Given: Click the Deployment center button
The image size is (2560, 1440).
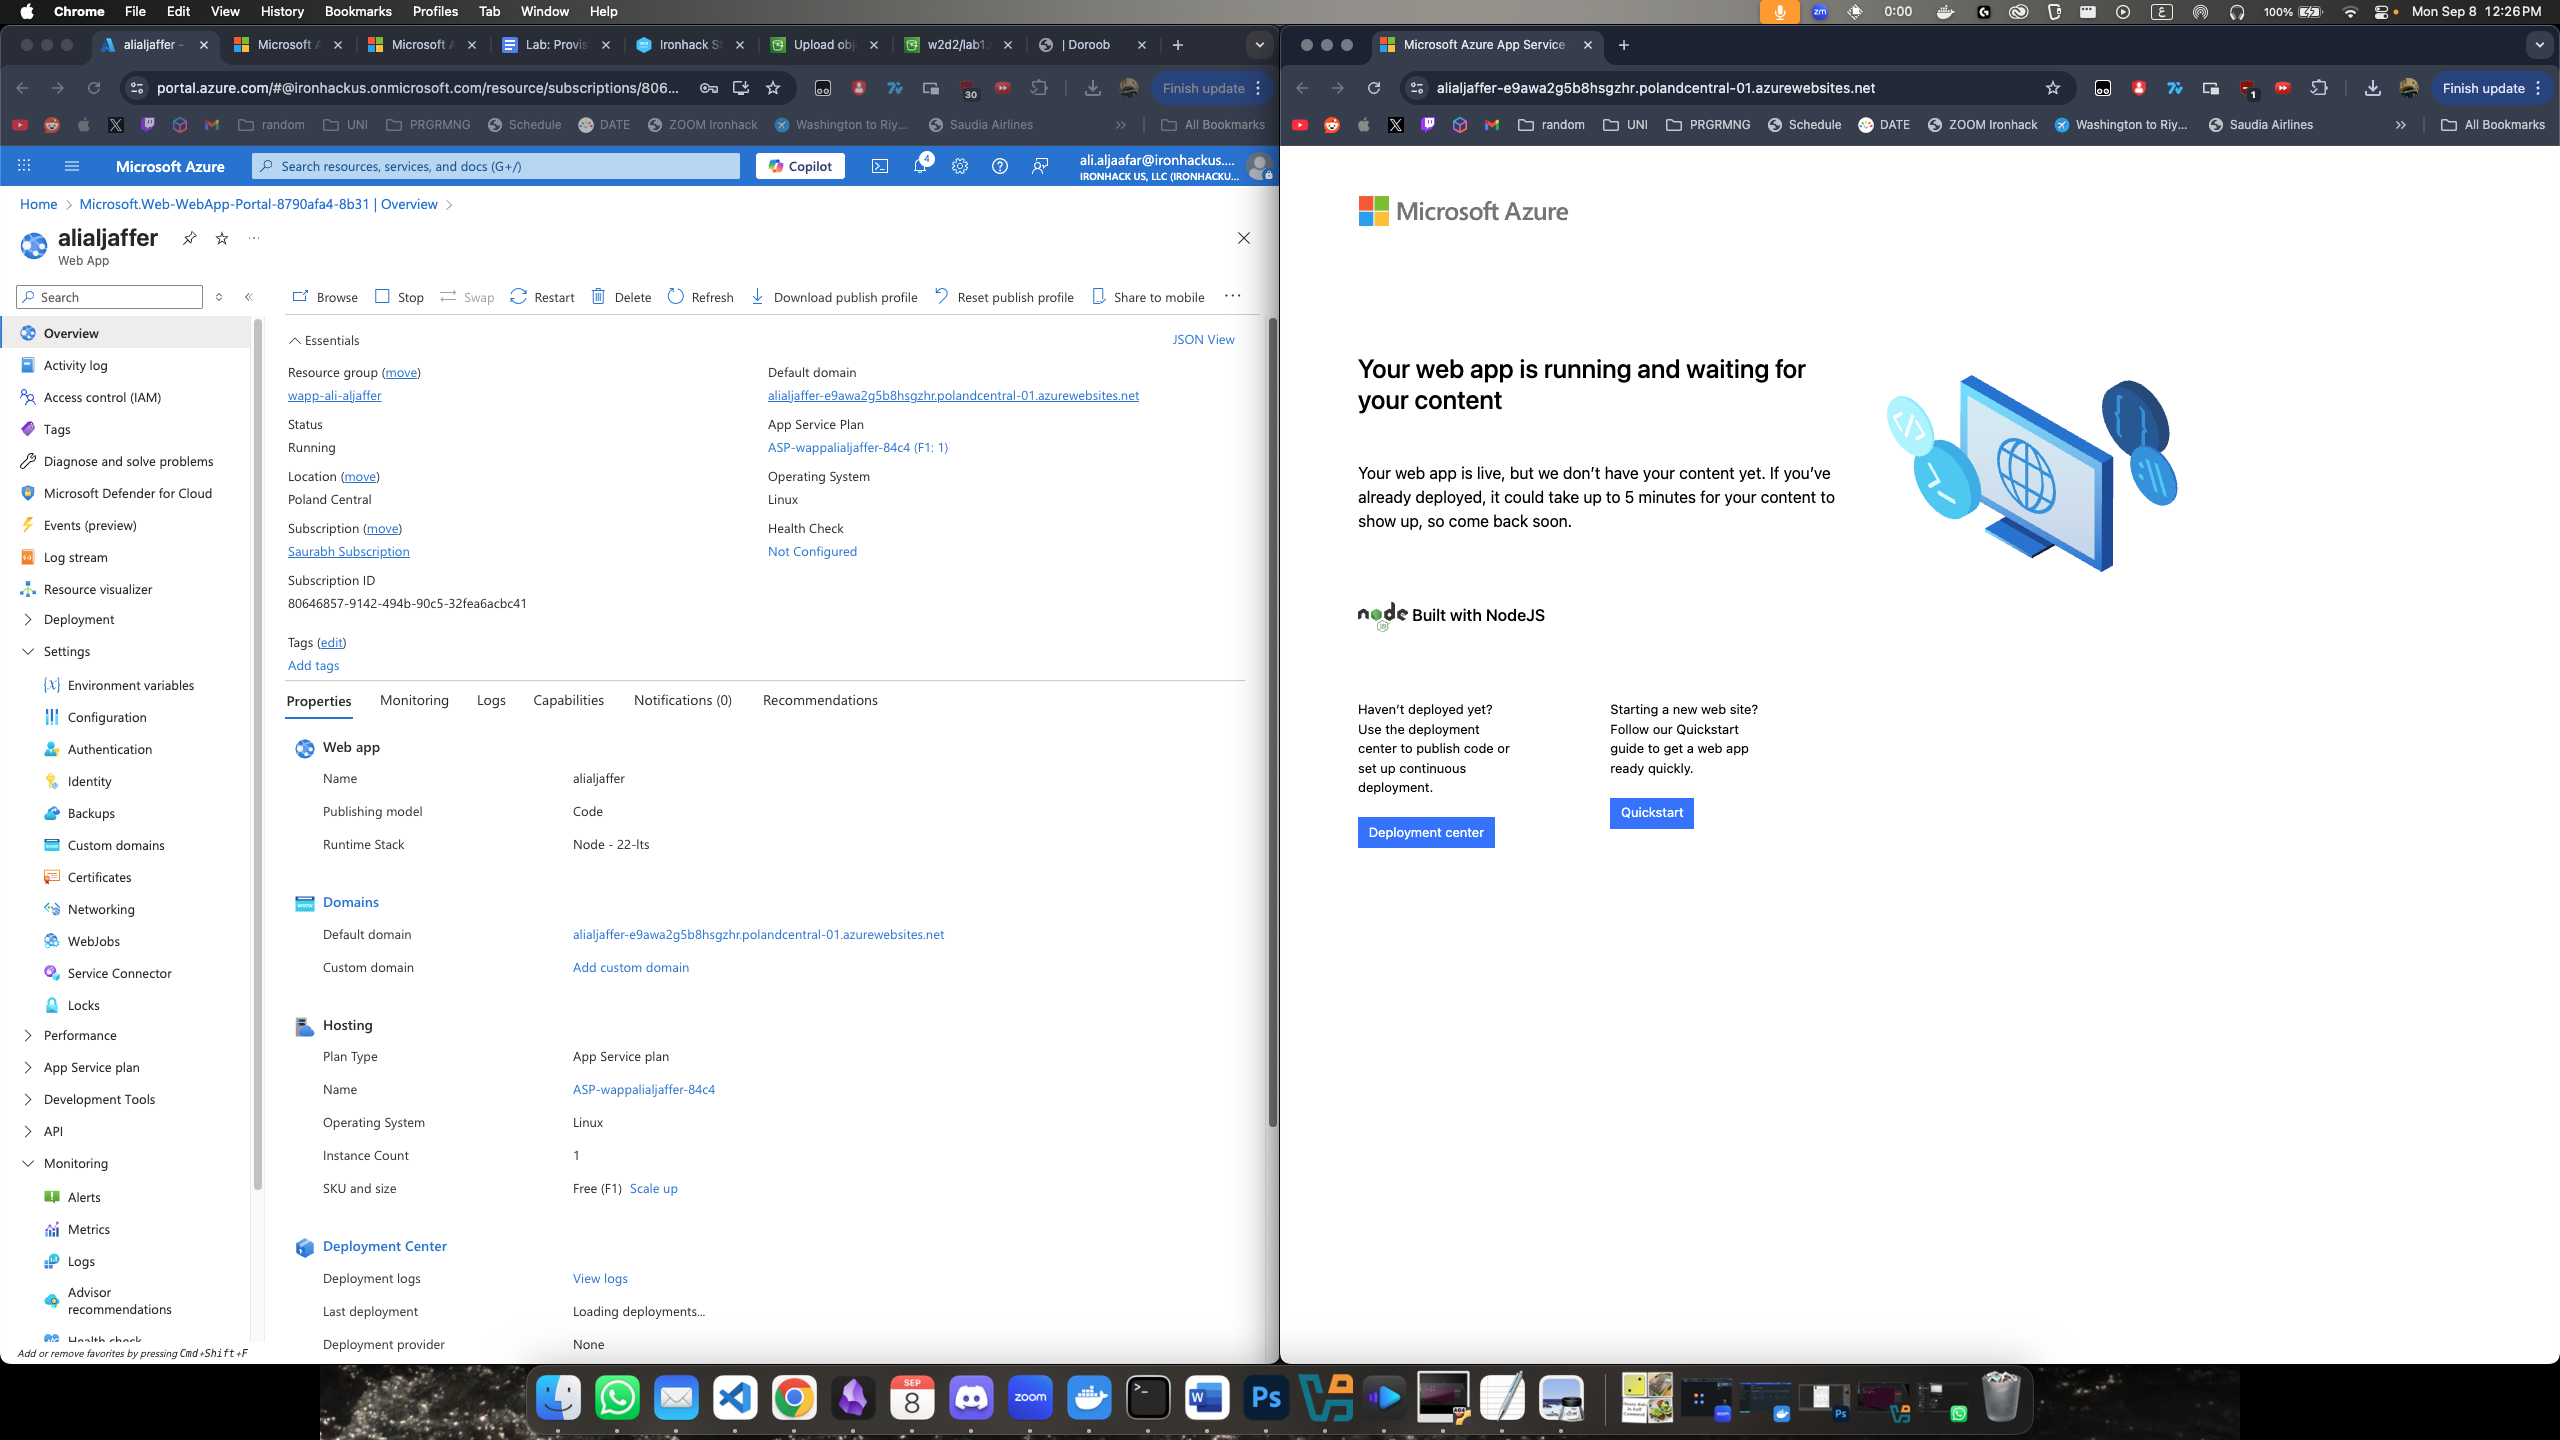Looking at the screenshot, I should (1425, 832).
